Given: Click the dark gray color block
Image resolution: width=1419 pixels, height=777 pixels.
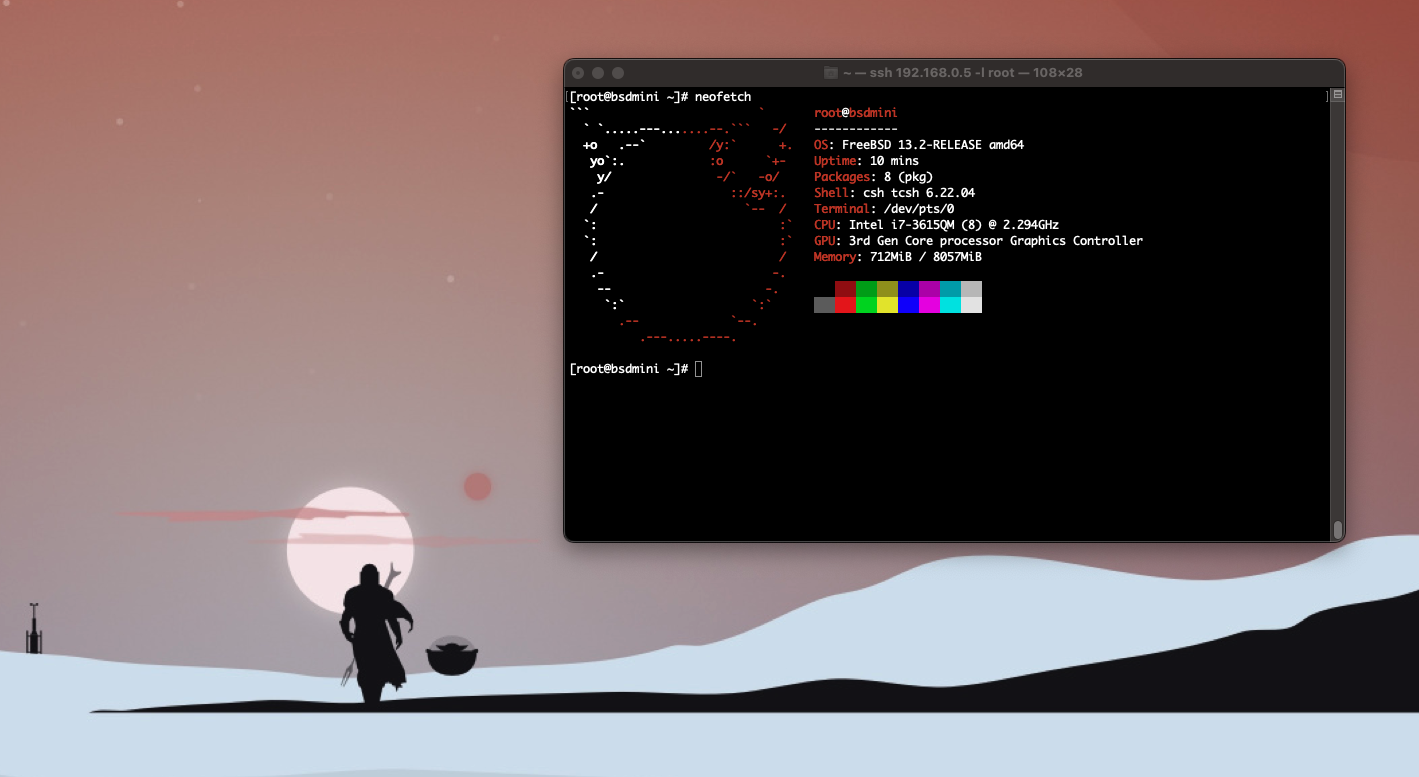Looking at the screenshot, I should [824, 305].
